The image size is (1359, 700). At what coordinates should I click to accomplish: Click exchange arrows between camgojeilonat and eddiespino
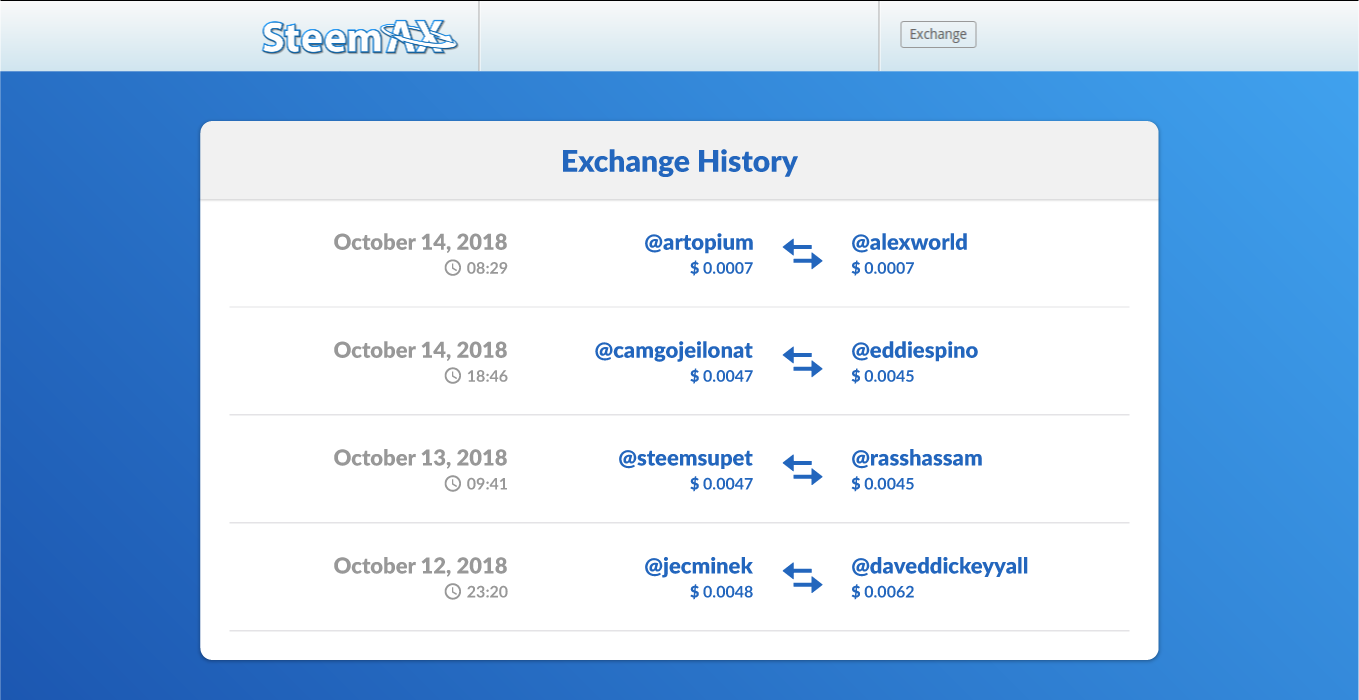pyautogui.click(x=802, y=362)
